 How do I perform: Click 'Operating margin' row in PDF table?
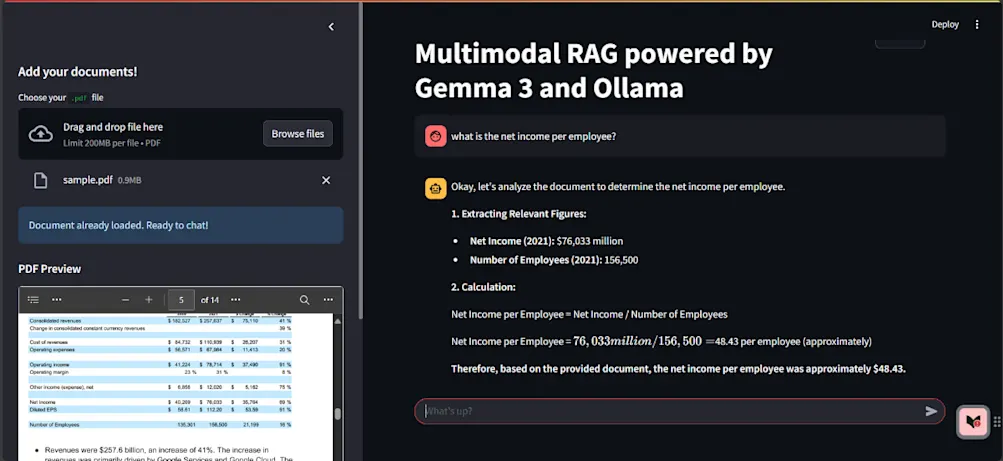coord(160,371)
